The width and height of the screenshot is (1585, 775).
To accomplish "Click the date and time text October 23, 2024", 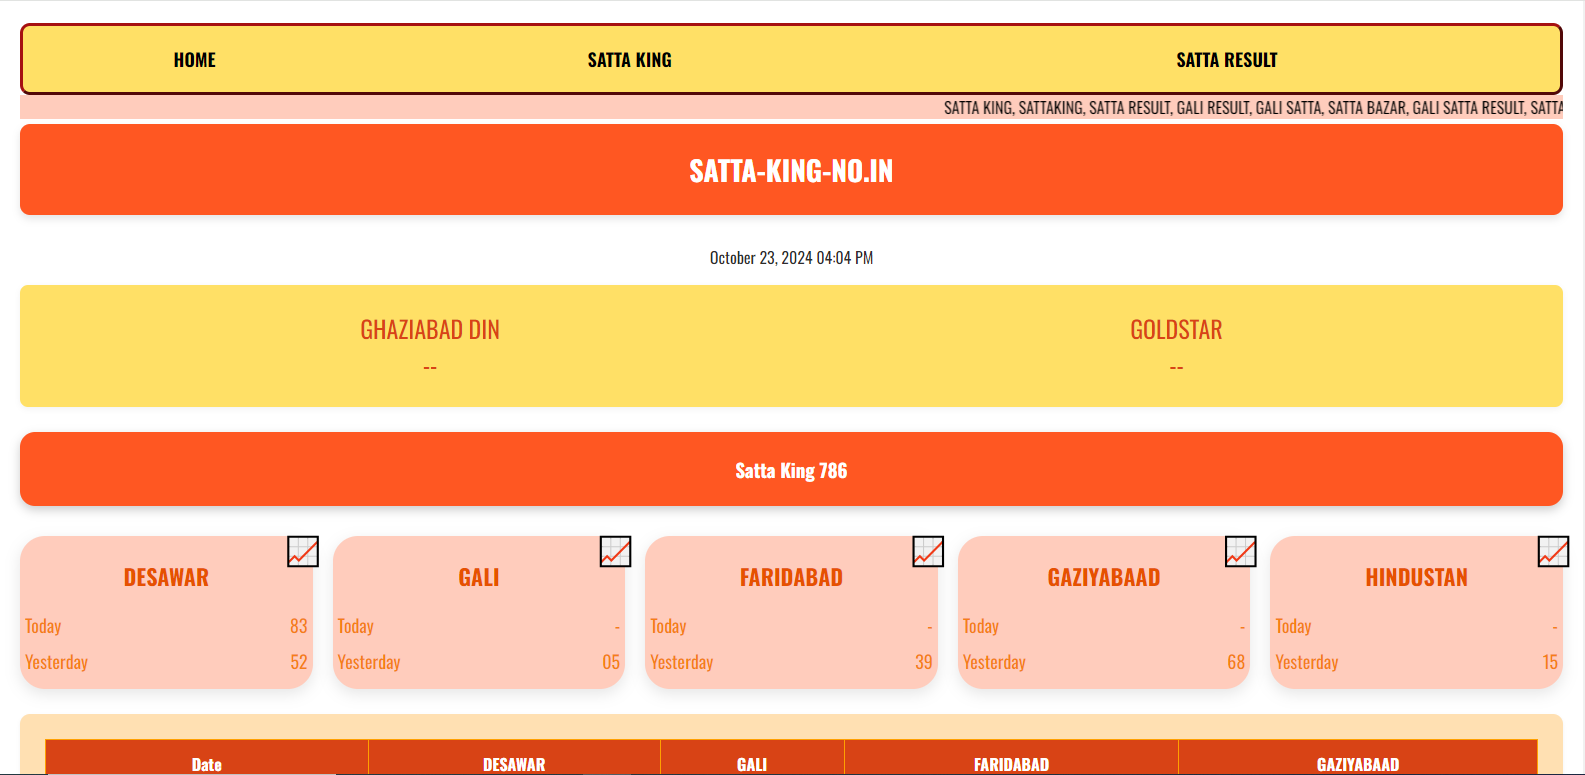I will tap(791, 258).
